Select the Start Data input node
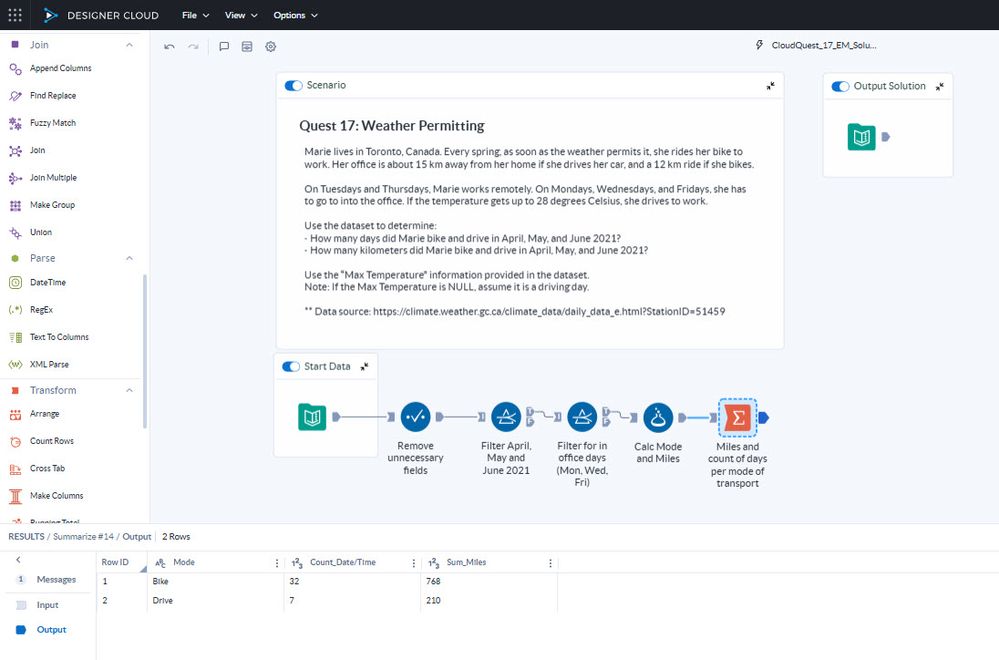The width and height of the screenshot is (999, 660). [x=312, y=417]
